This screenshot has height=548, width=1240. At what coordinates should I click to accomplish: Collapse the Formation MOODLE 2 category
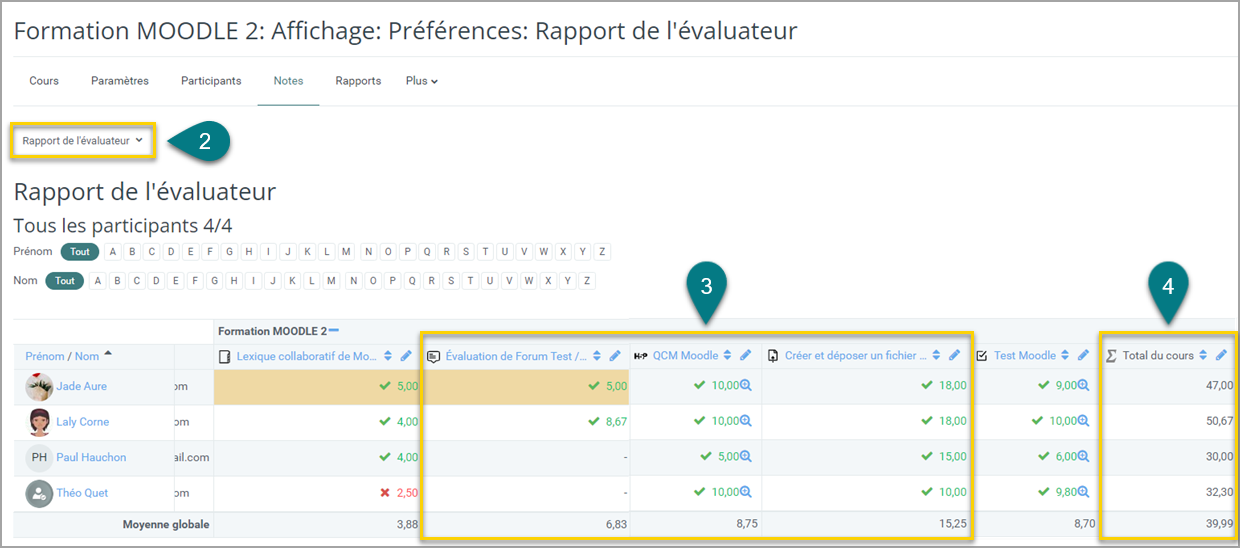click(x=335, y=331)
